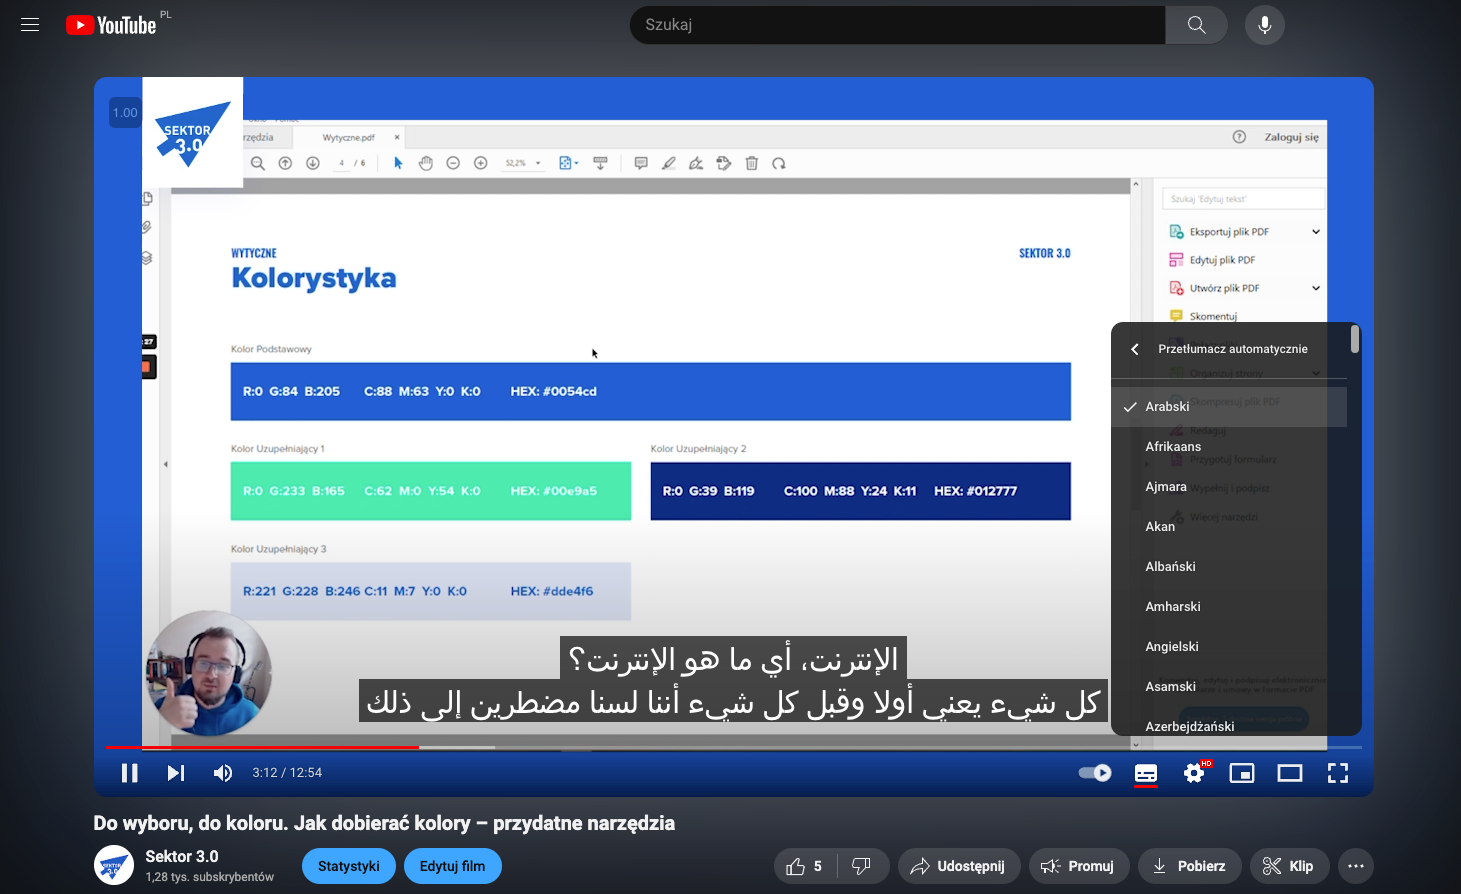Start voice search with microphone
This screenshot has height=894, width=1461.
click(1265, 25)
